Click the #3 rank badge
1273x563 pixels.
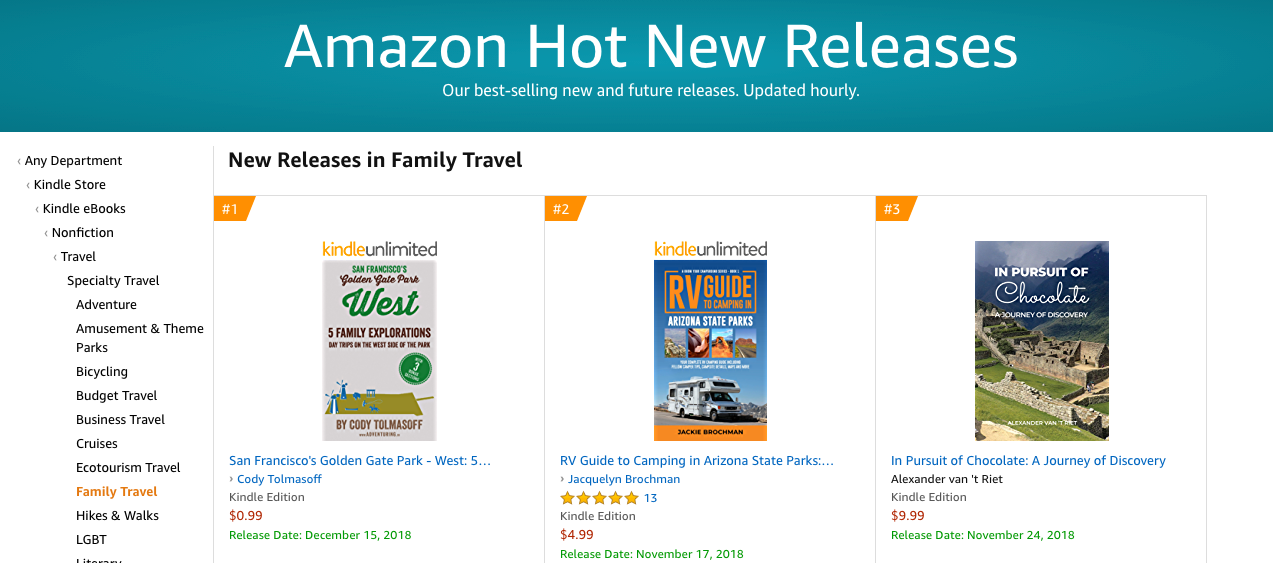(x=893, y=209)
